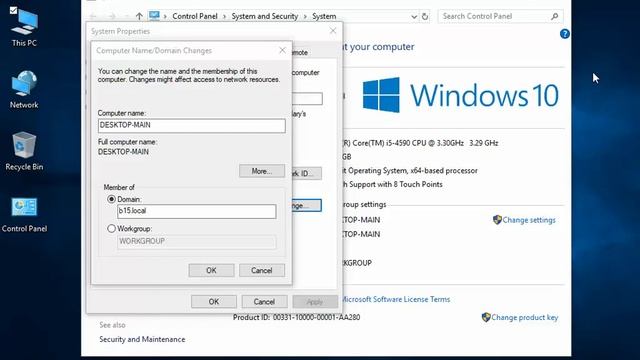This screenshot has width=640, height=360.
Task: Close the Computer Name/Domain Changes dialog
Action: point(282,50)
